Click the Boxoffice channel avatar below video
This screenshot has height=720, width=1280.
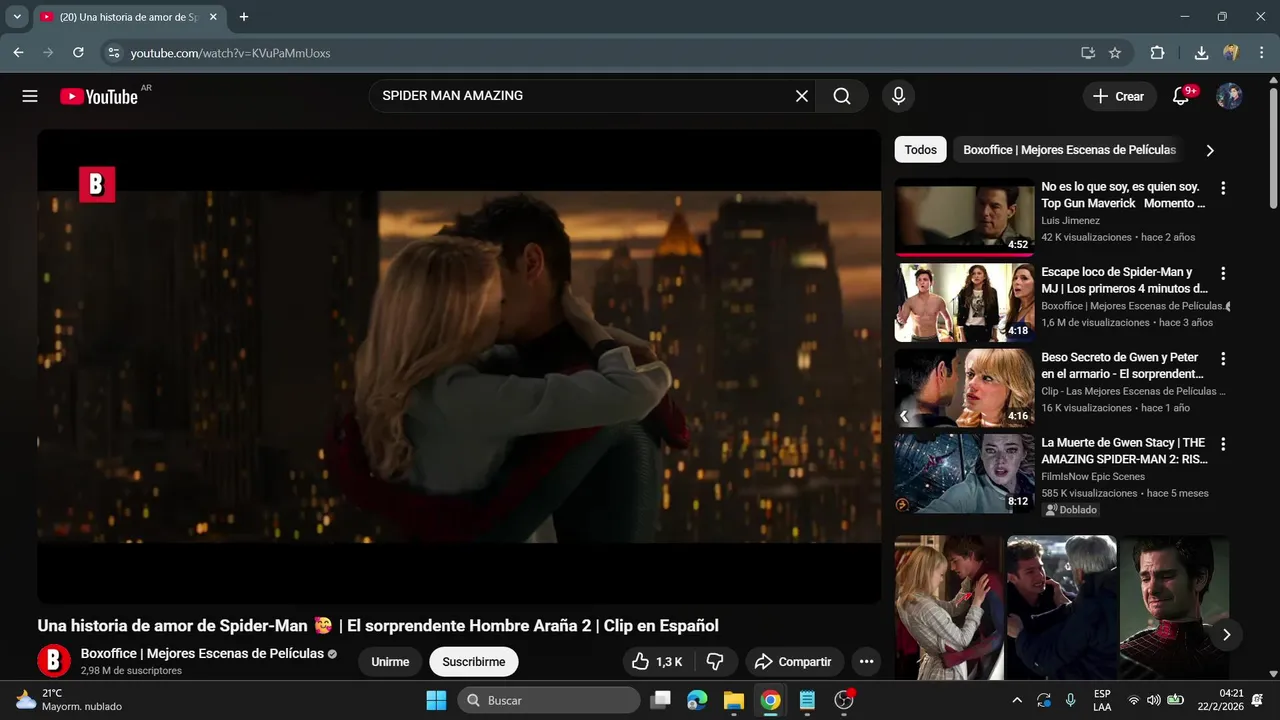54,661
